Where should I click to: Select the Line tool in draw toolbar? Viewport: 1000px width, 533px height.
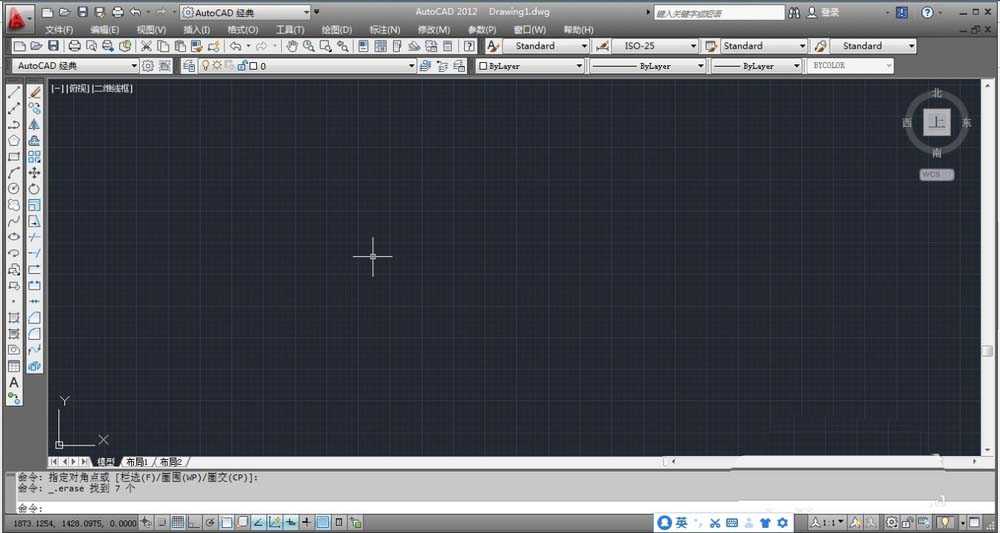[14, 92]
